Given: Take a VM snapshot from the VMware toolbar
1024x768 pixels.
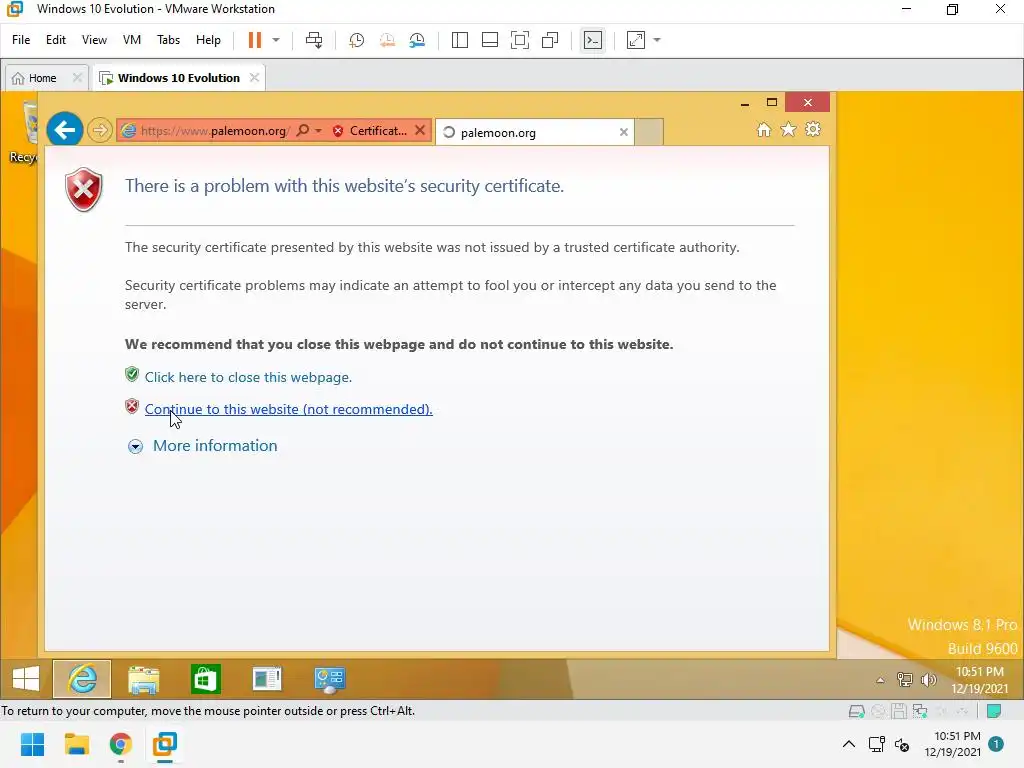Looking at the screenshot, I should [357, 40].
